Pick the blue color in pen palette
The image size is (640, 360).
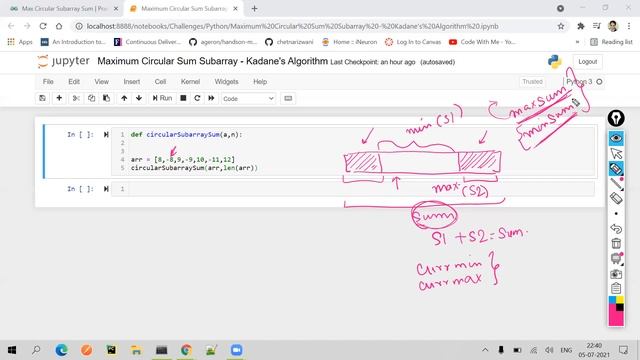click(612, 300)
